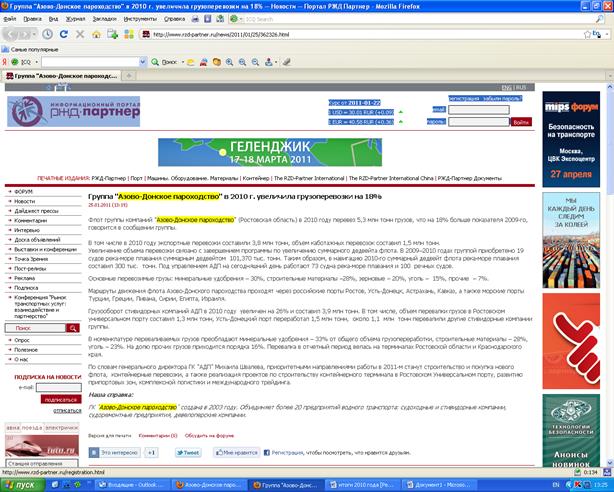Click the rzd-partner site favicon in address bar
This screenshot has height=492, width=614.
(146, 34)
